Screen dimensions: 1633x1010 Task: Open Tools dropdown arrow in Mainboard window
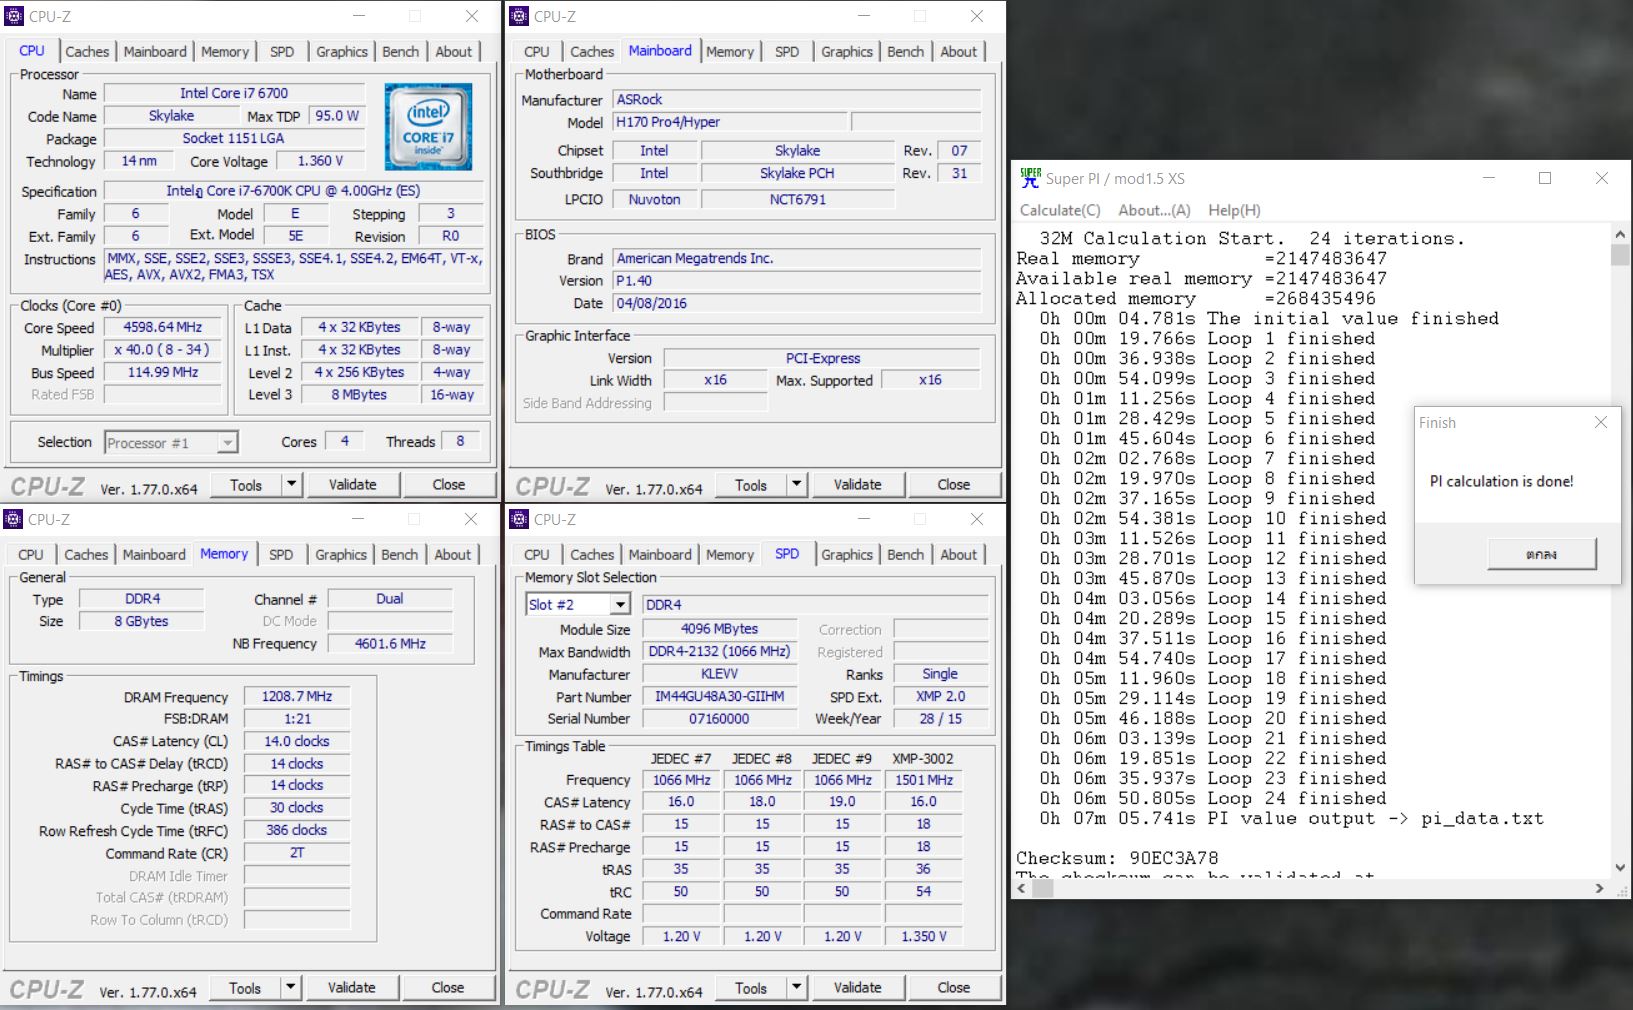(797, 485)
